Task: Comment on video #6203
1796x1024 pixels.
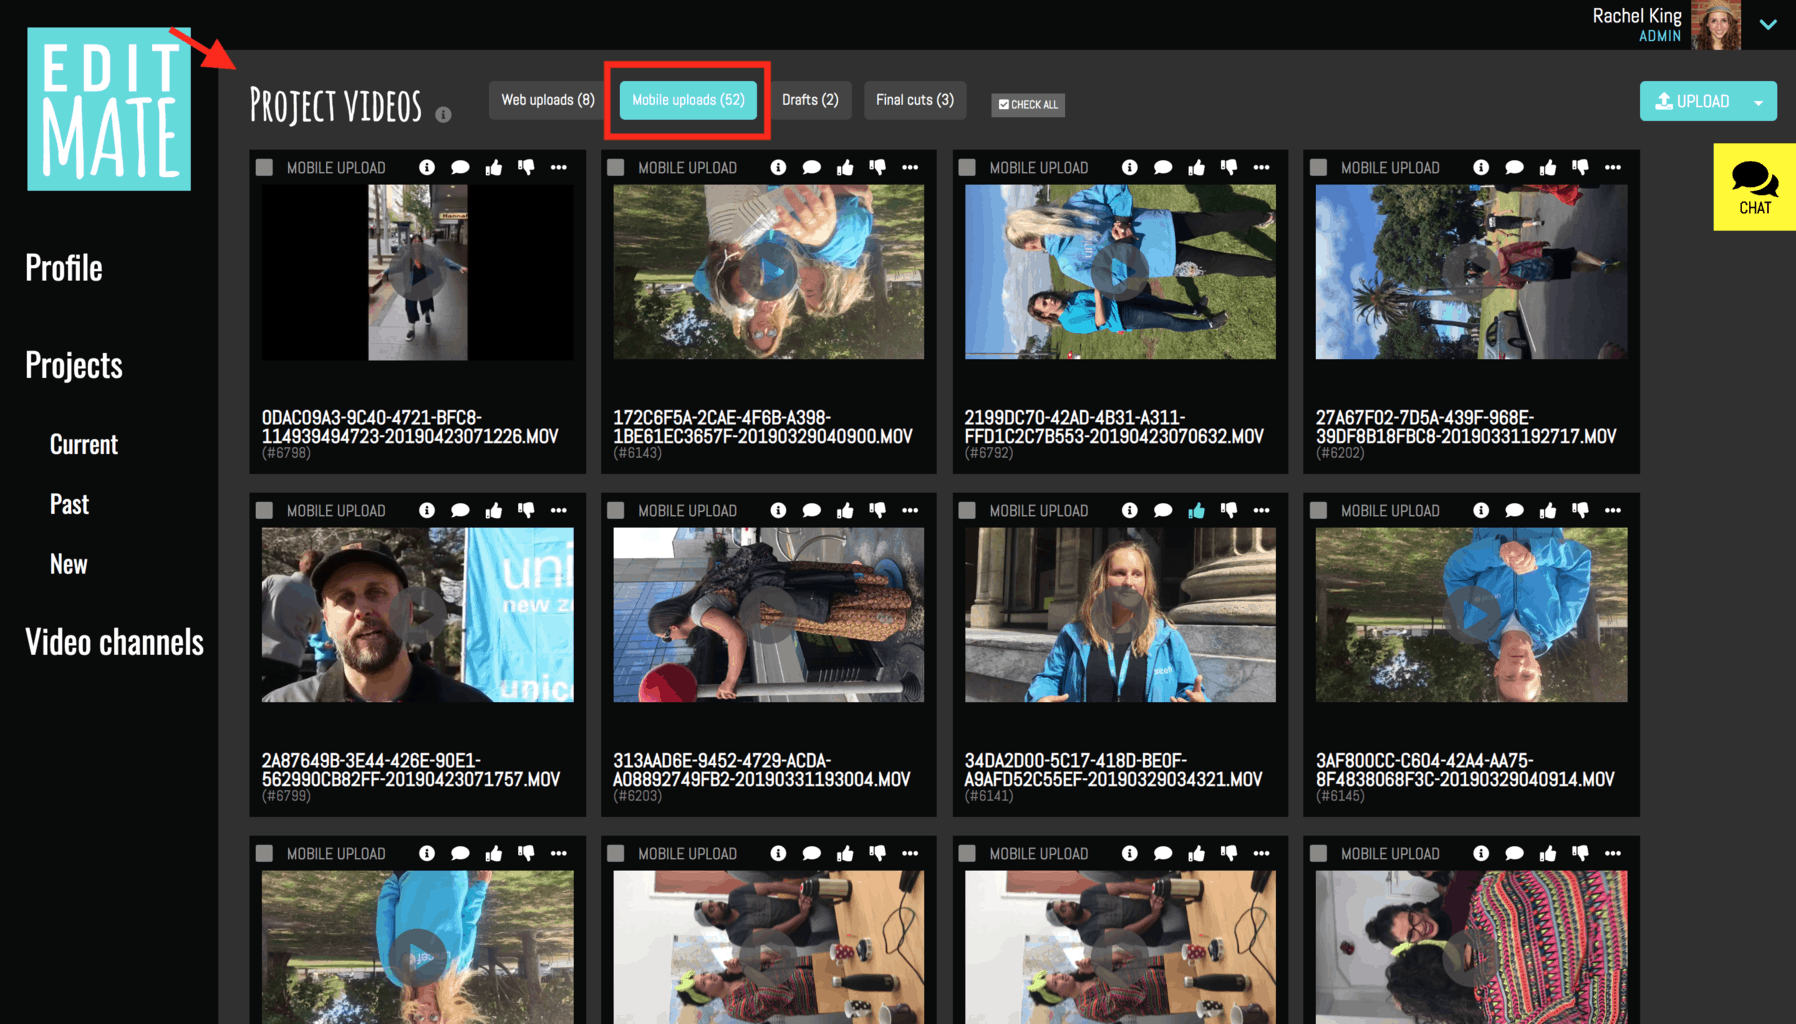Action: pyautogui.click(x=812, y=510)
